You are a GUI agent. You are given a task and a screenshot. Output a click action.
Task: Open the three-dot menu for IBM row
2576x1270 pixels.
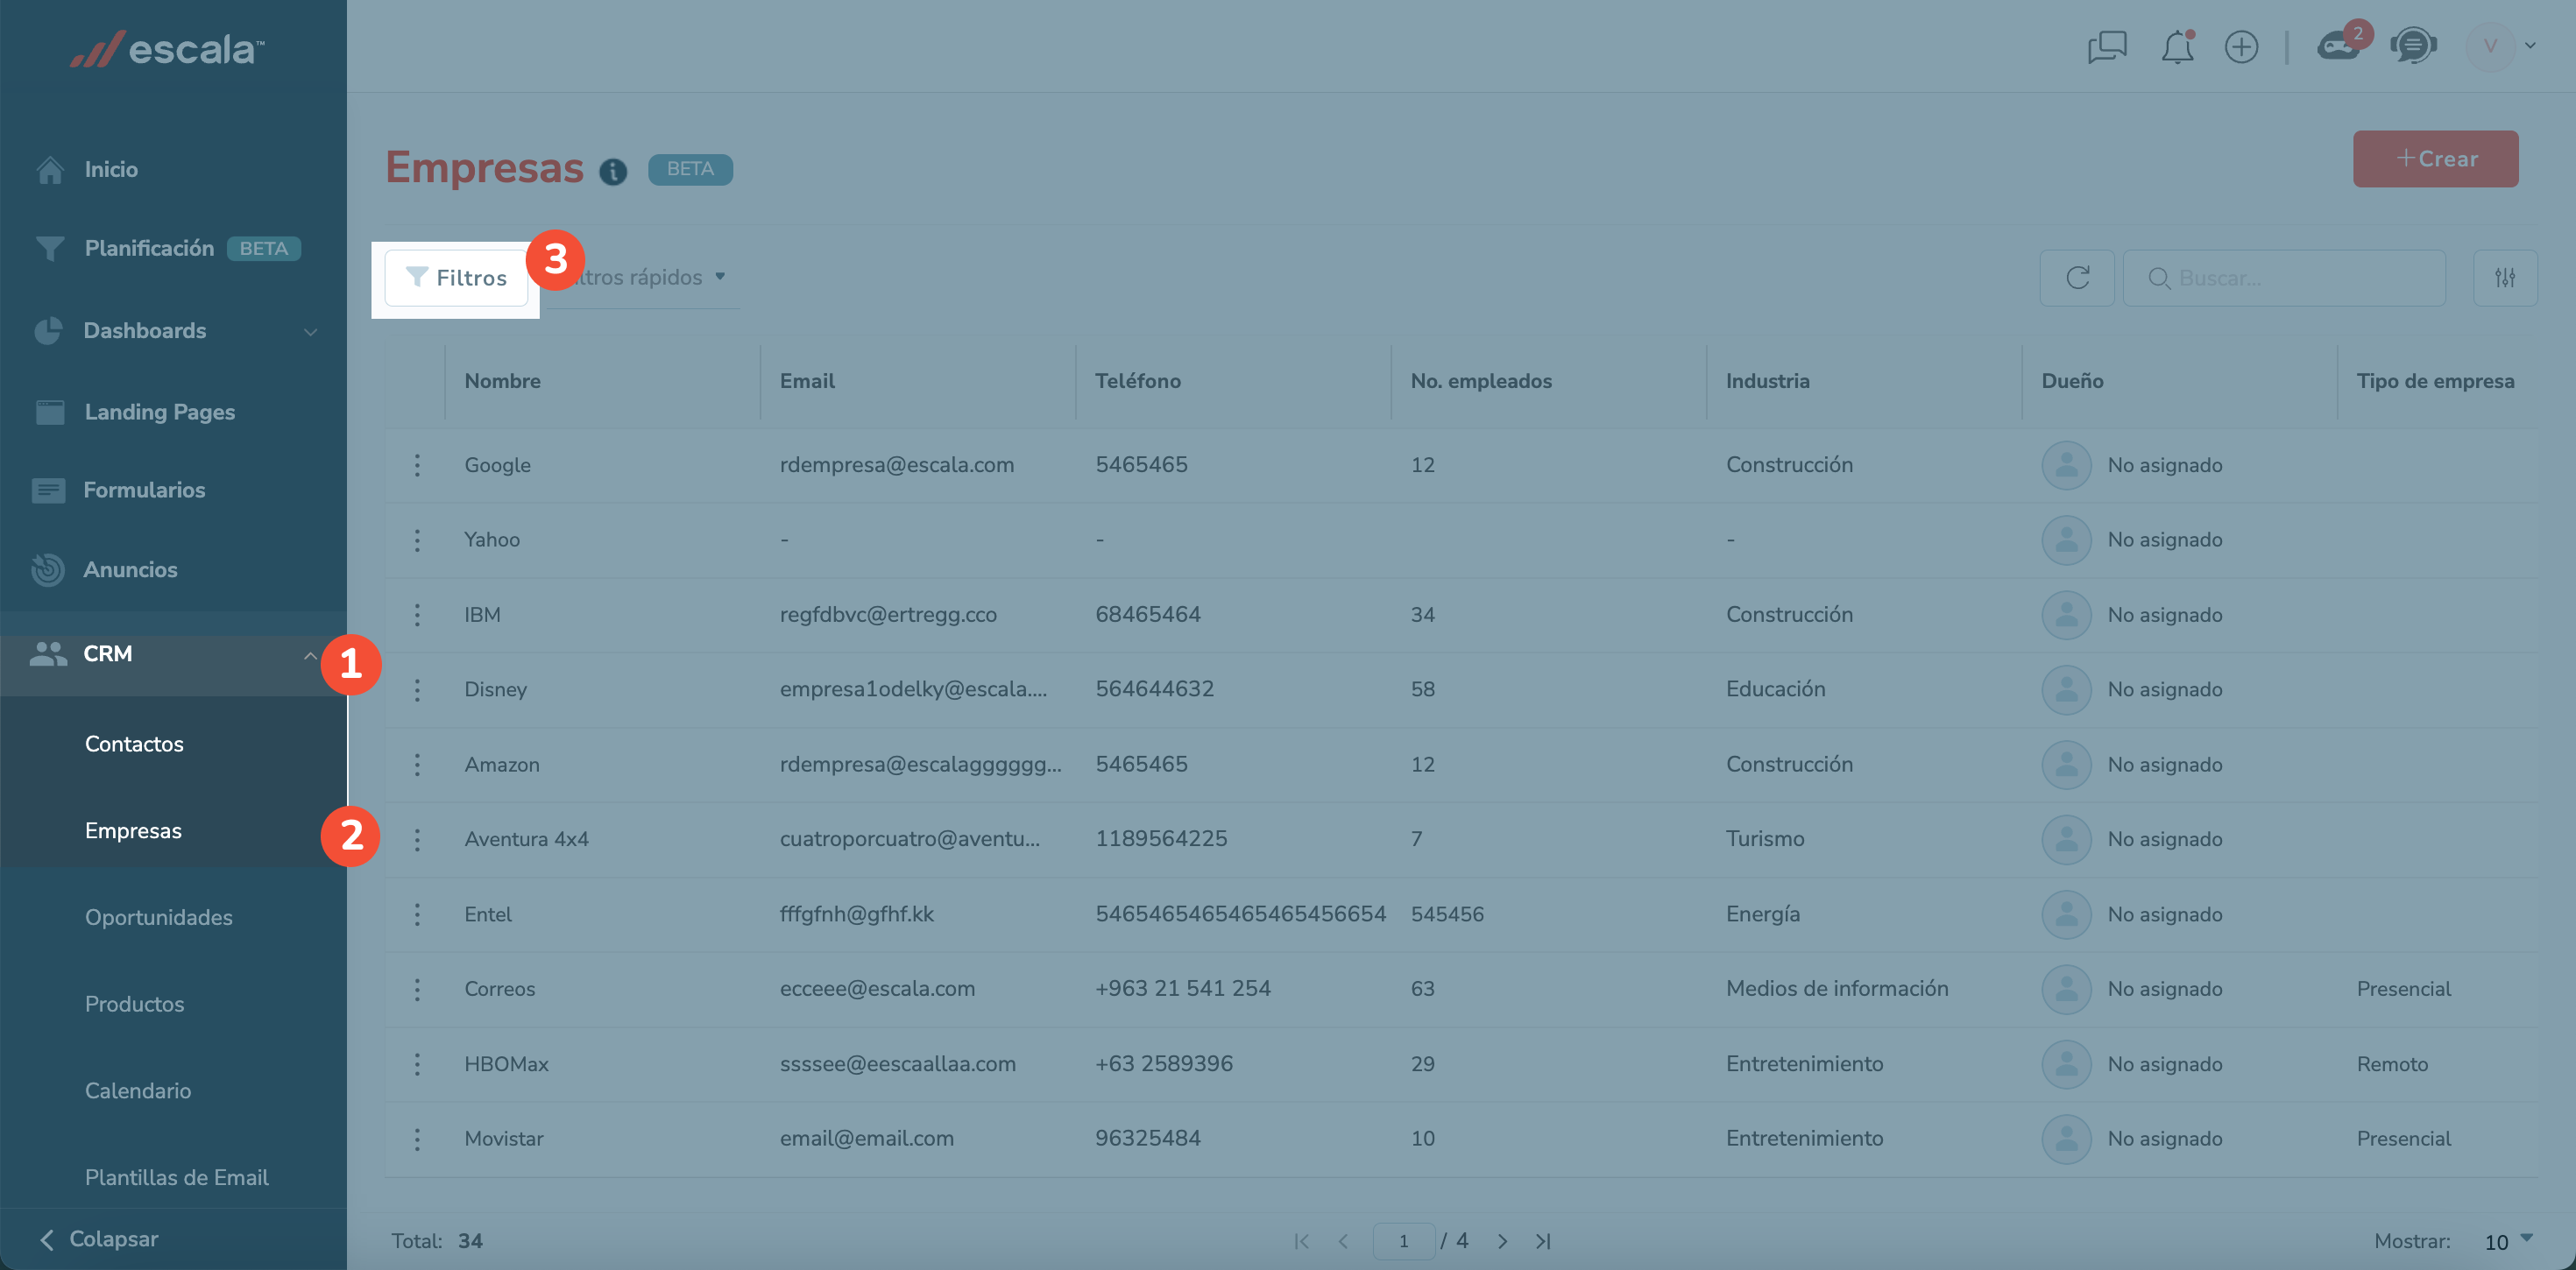(x=417, y=615)
